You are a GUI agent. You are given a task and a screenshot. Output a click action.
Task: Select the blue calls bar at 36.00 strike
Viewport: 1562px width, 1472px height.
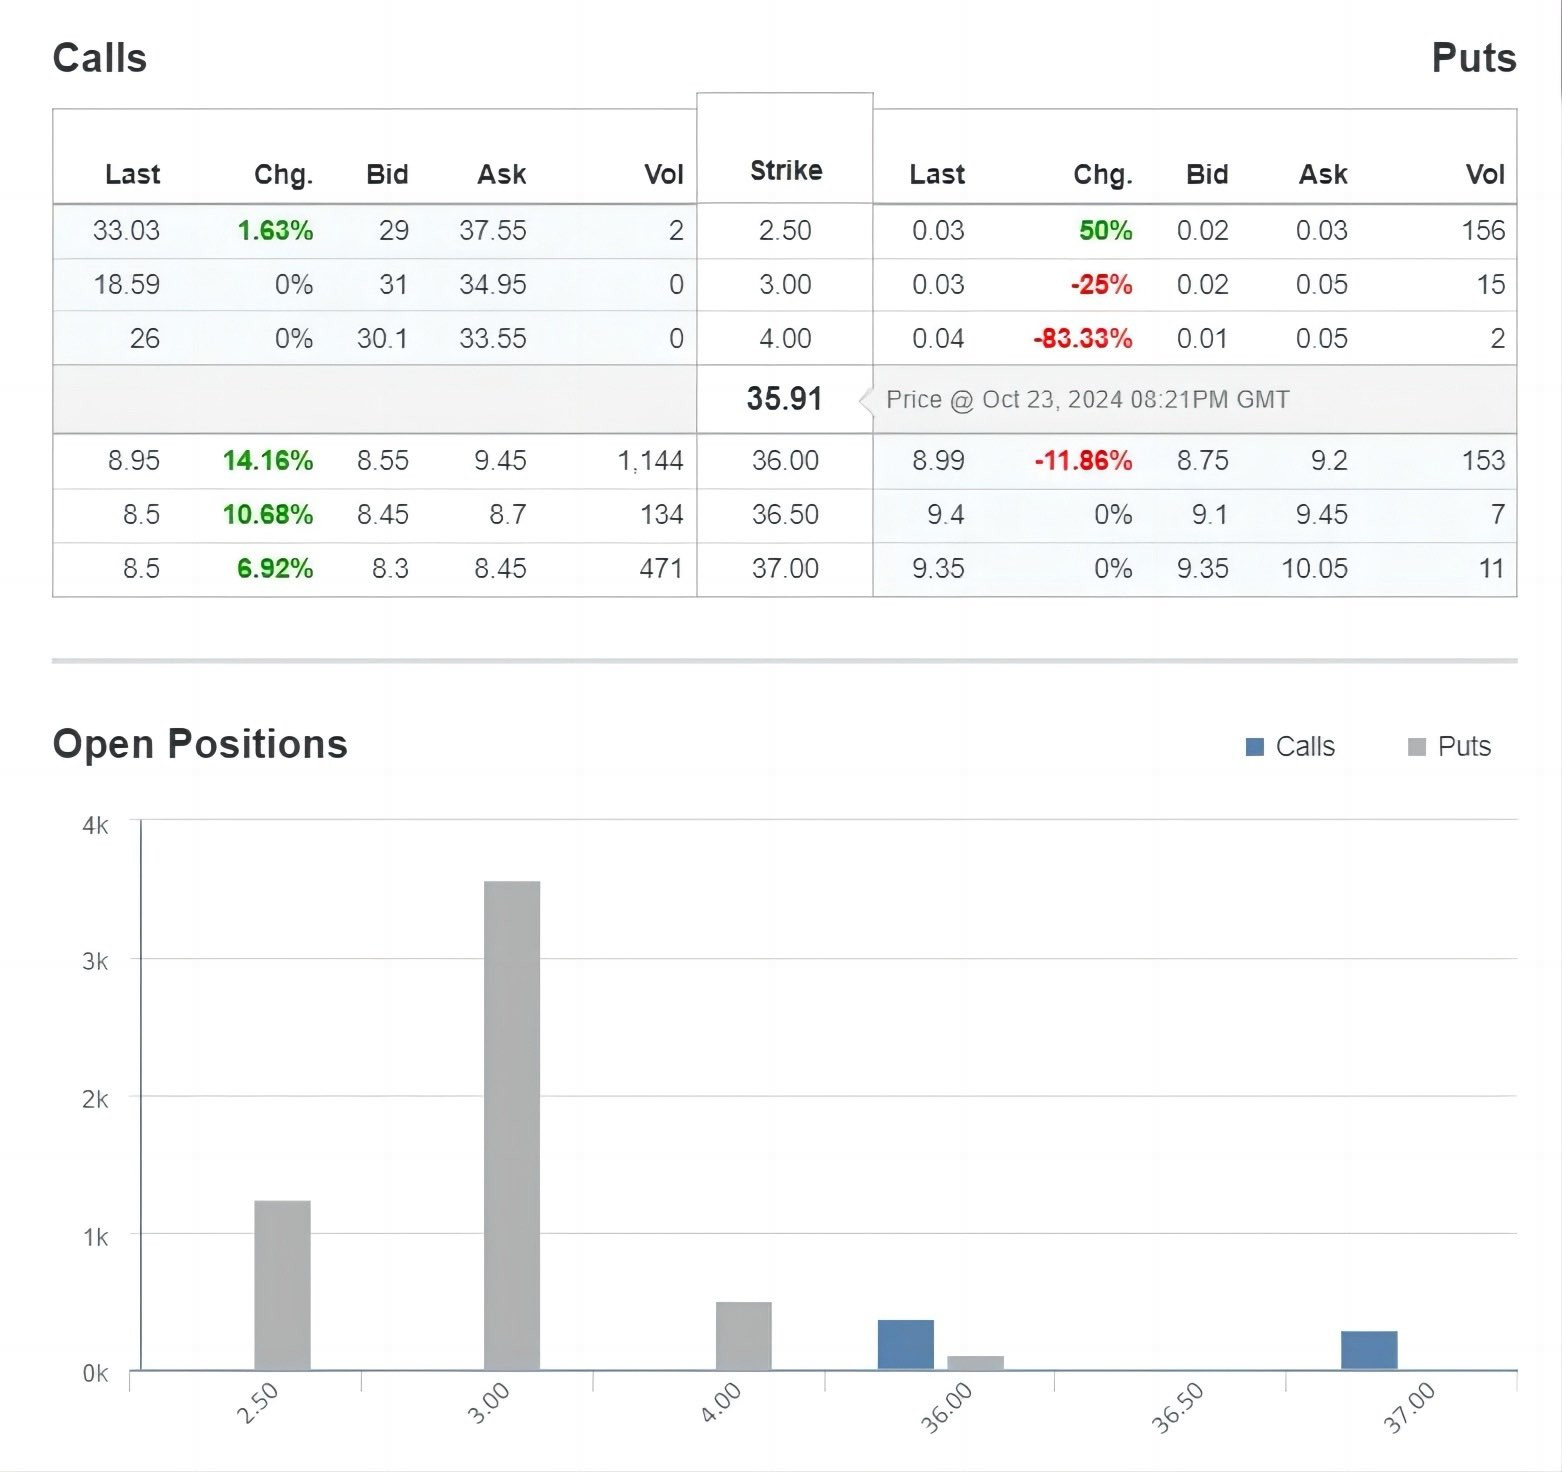(906, 1345)
